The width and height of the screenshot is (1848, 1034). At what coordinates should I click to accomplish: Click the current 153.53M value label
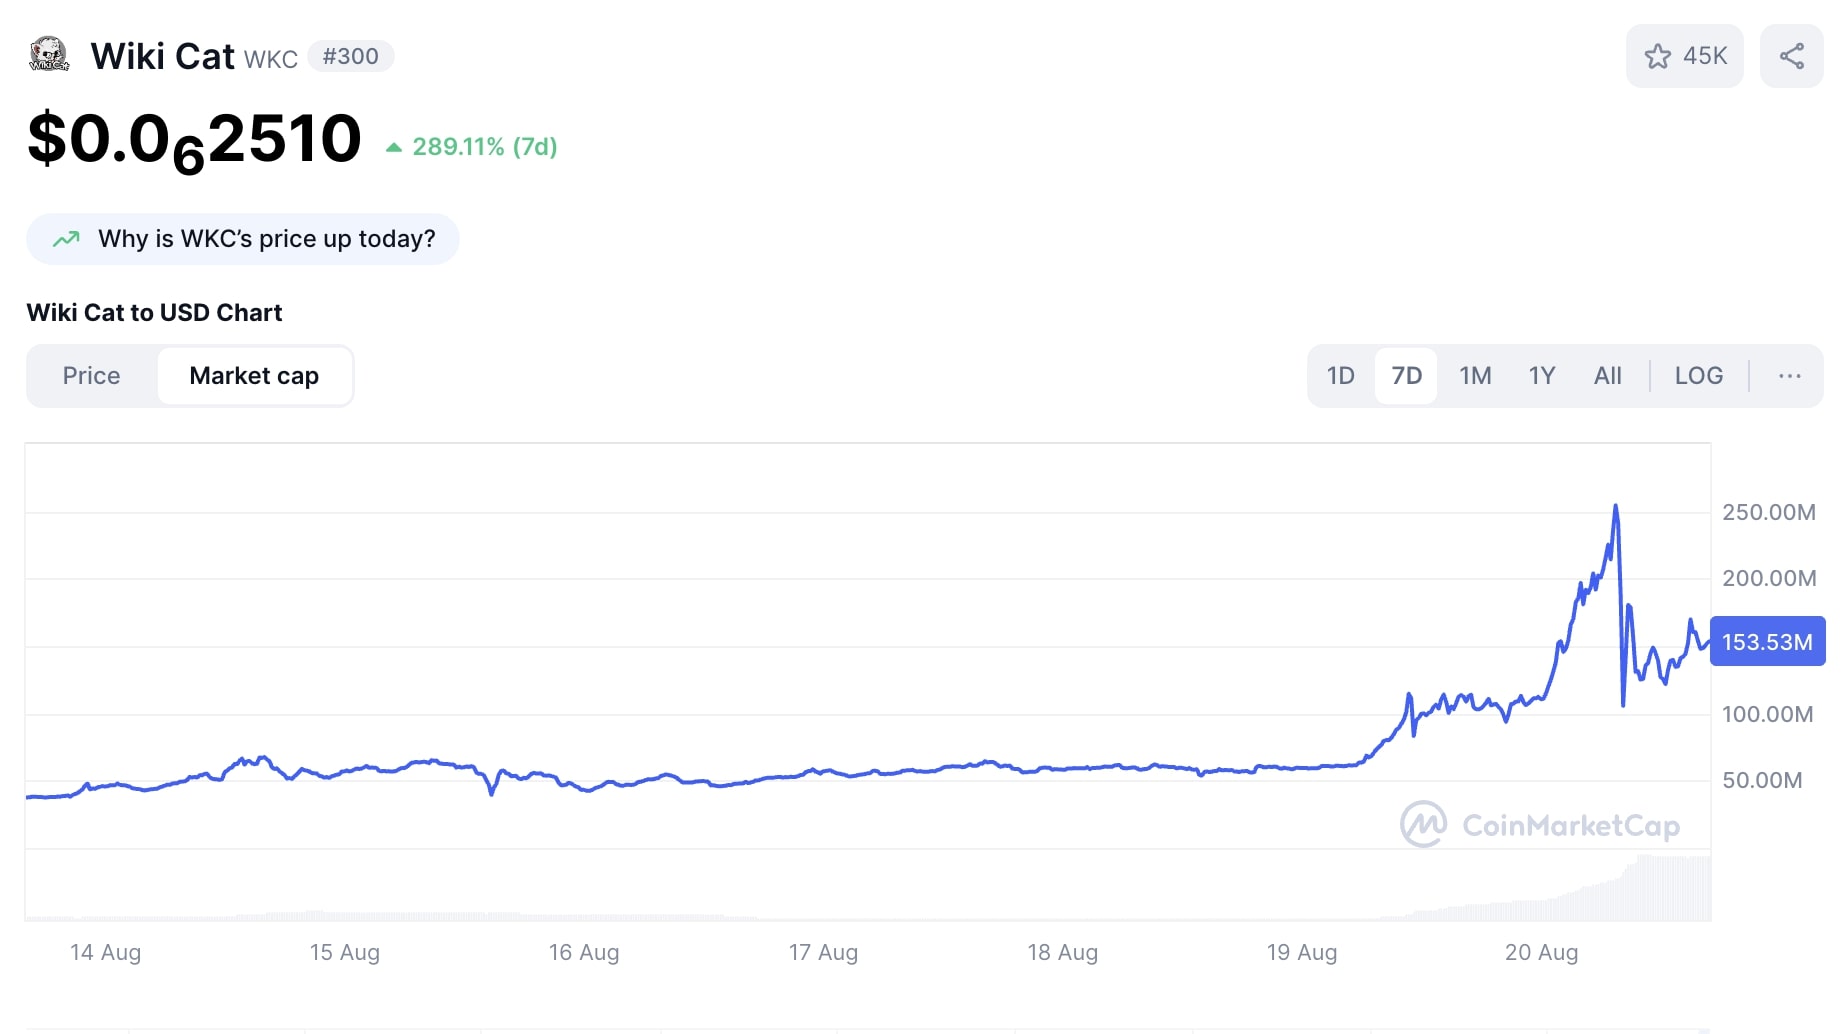(x=1767, y=642)
